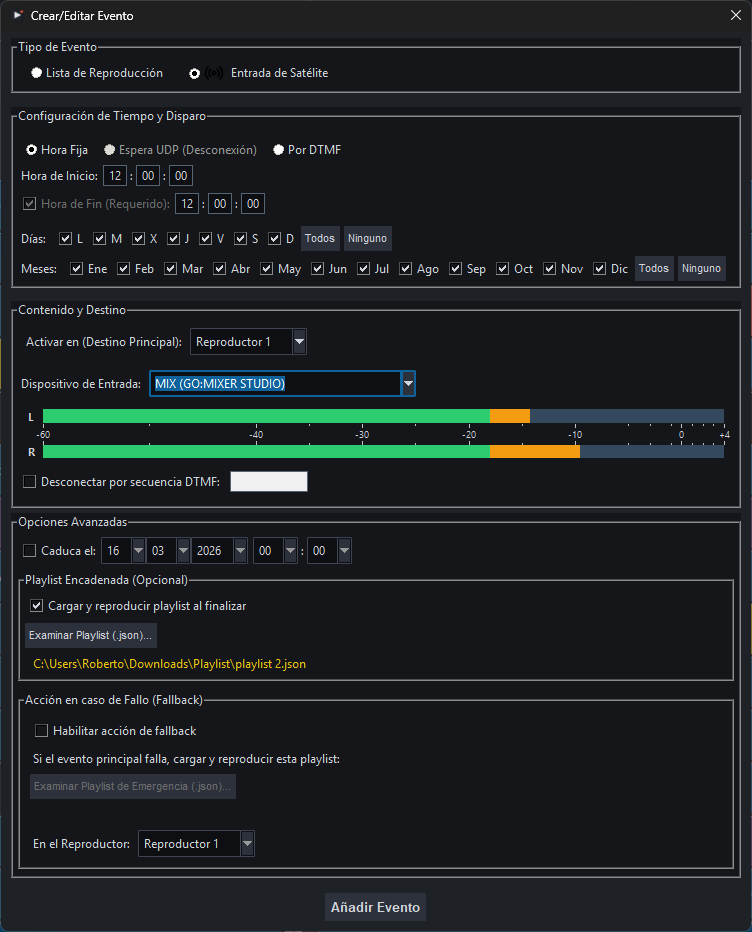Viewport: 752px width, 932px height.
Task: Toggle the Mar month checkbox
Action: 170,269
